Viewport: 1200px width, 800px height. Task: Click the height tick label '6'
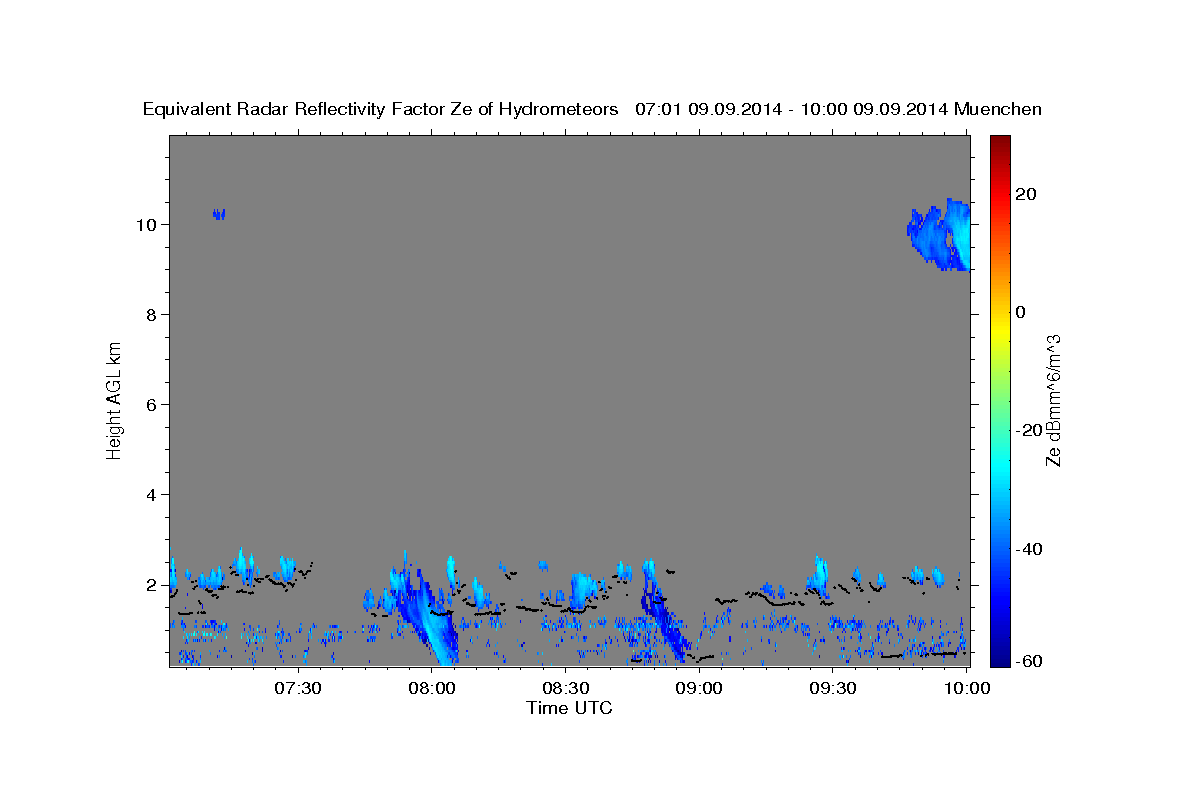tap(152, 405)
